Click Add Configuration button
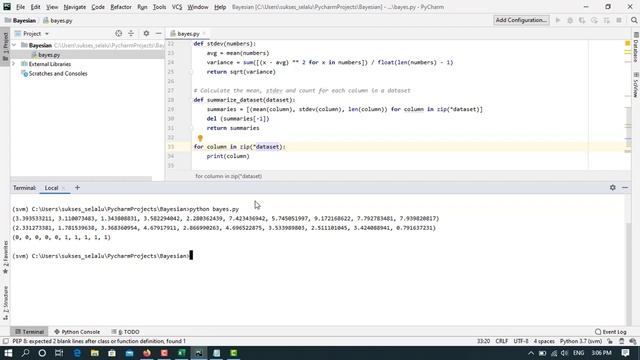640x360 pixels. coord(521,20)
